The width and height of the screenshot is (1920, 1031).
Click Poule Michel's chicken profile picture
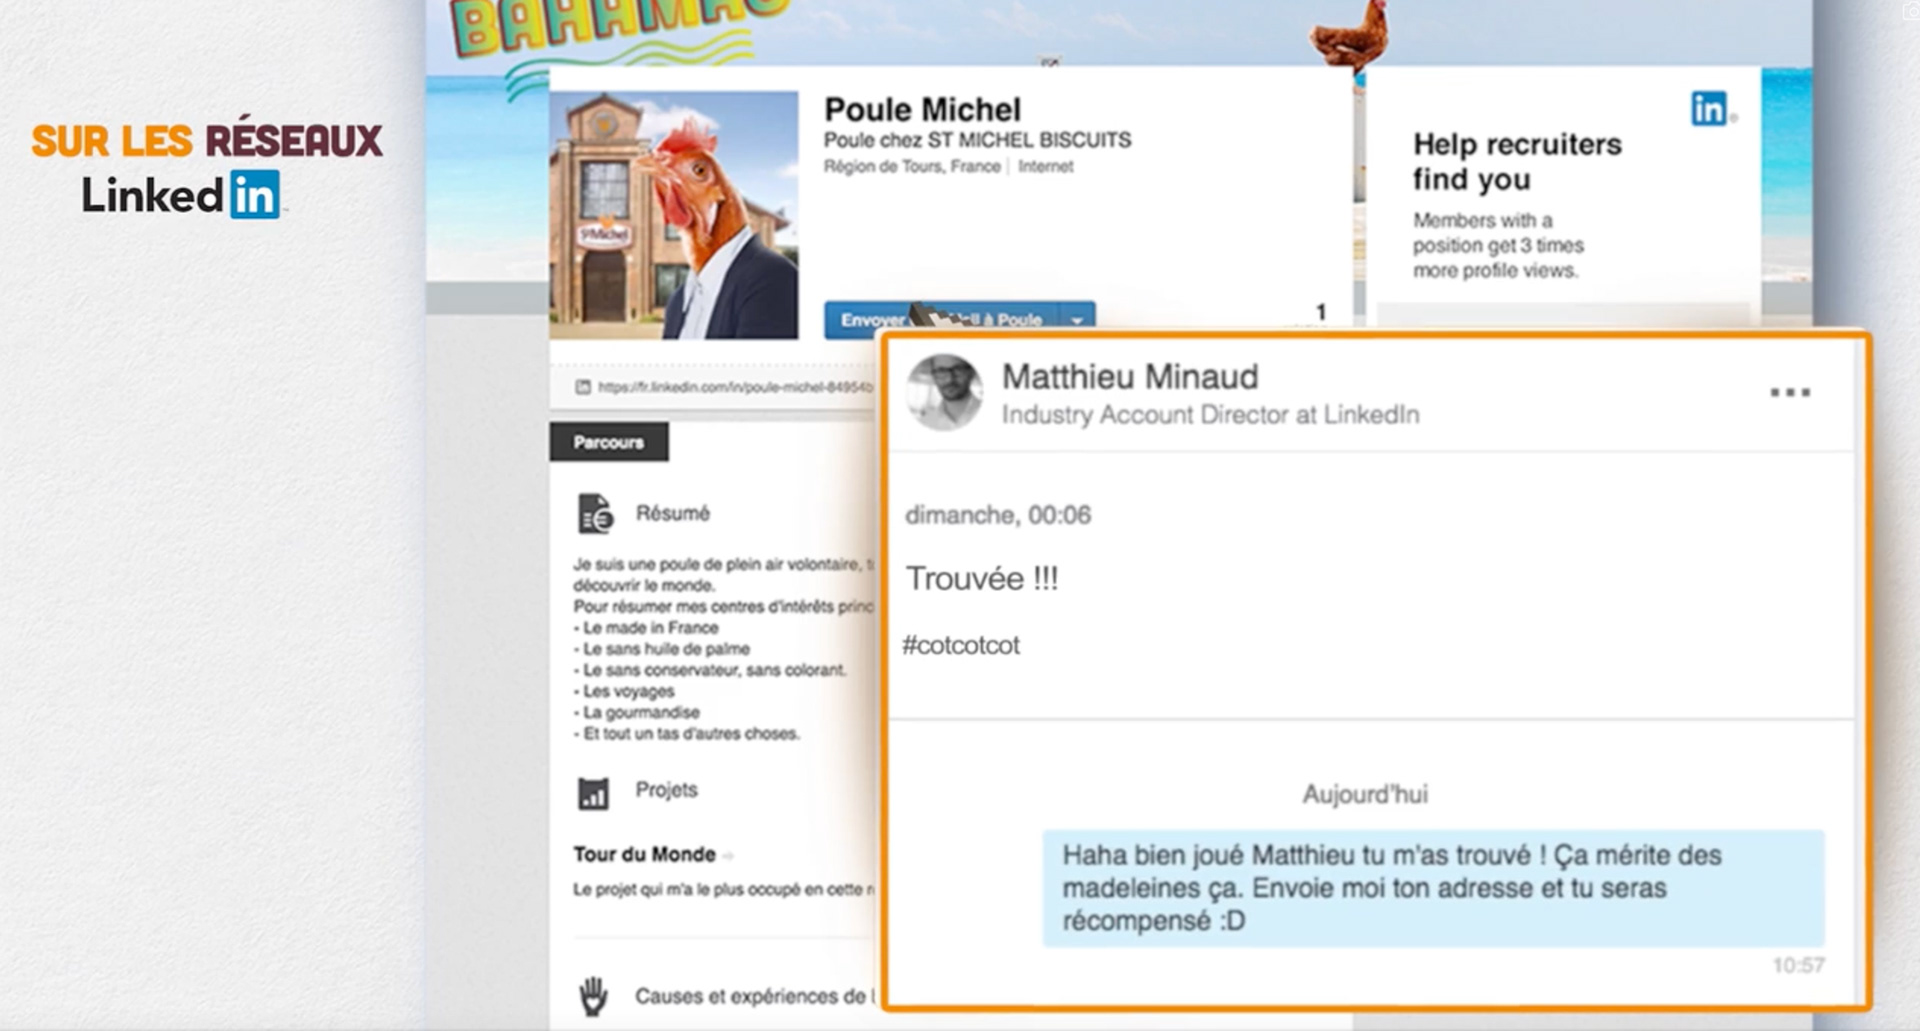(x=674, y=215)
